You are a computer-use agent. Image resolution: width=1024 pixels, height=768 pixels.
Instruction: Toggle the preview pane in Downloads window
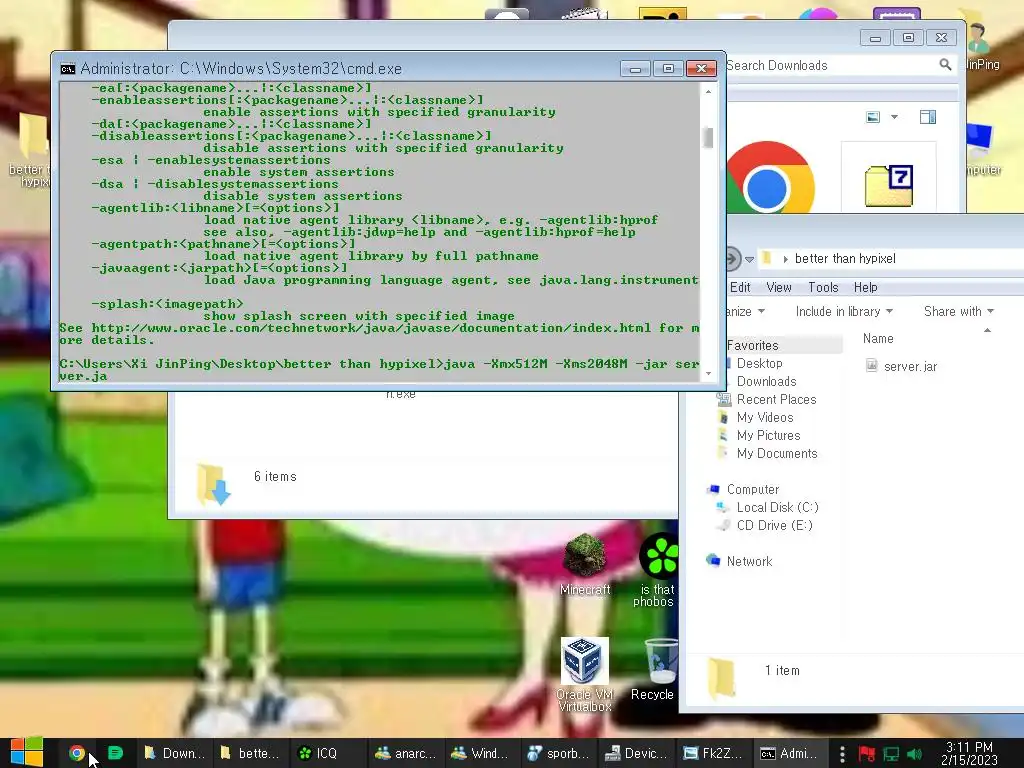tap(927, 117)
